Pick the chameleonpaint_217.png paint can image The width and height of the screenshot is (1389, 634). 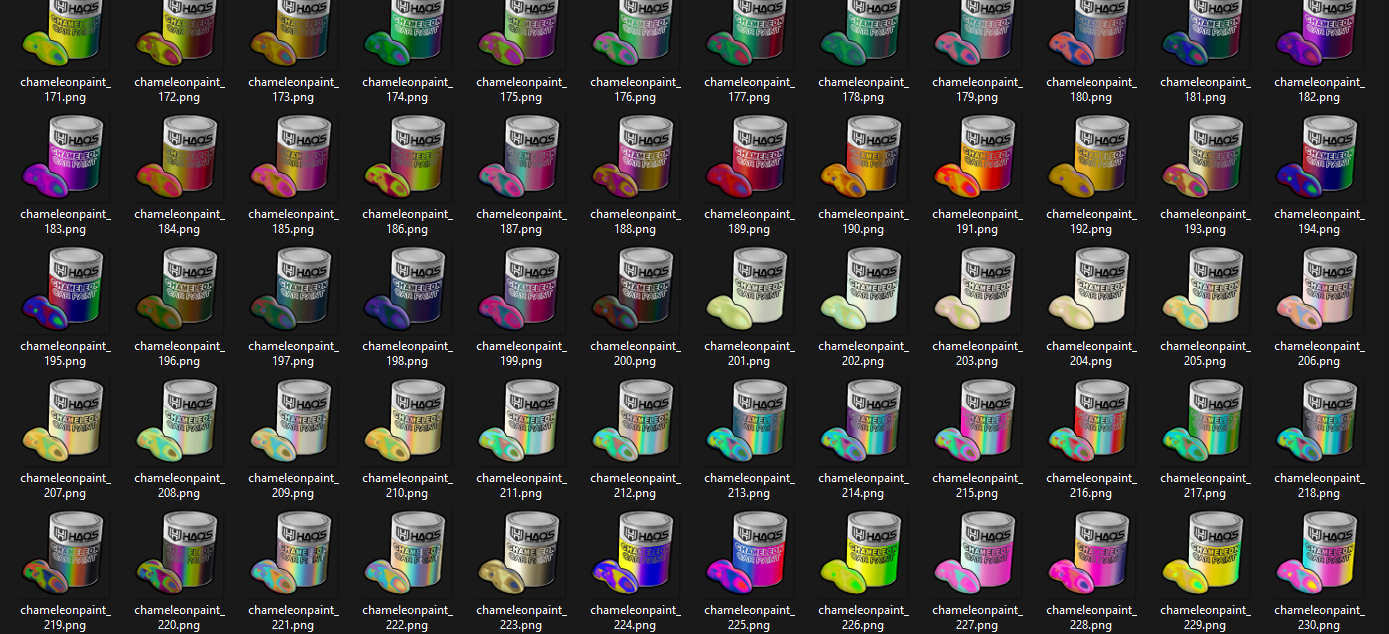[1205, 421]
